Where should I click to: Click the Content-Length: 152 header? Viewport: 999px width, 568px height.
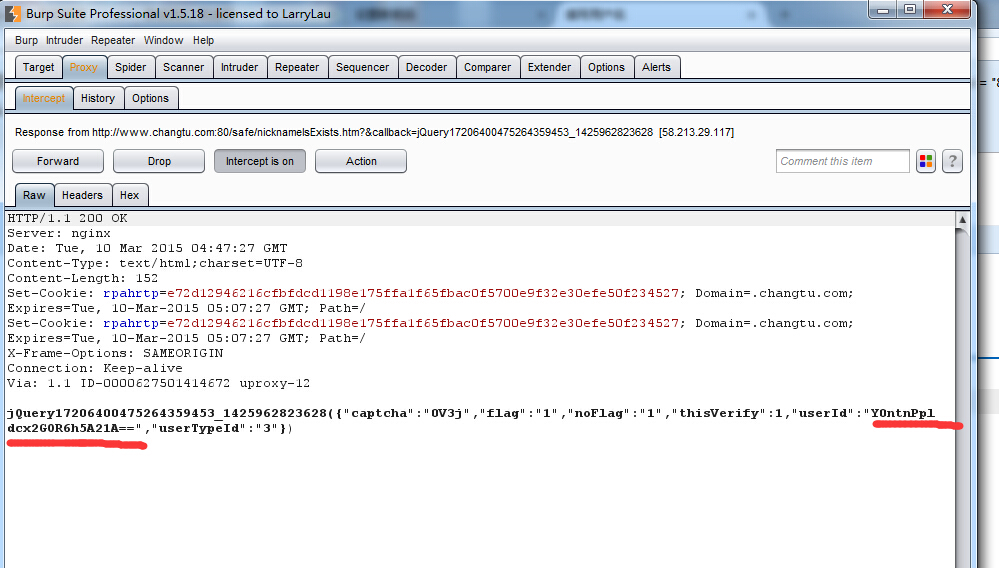pyautogui.click(x=83, y=278)
